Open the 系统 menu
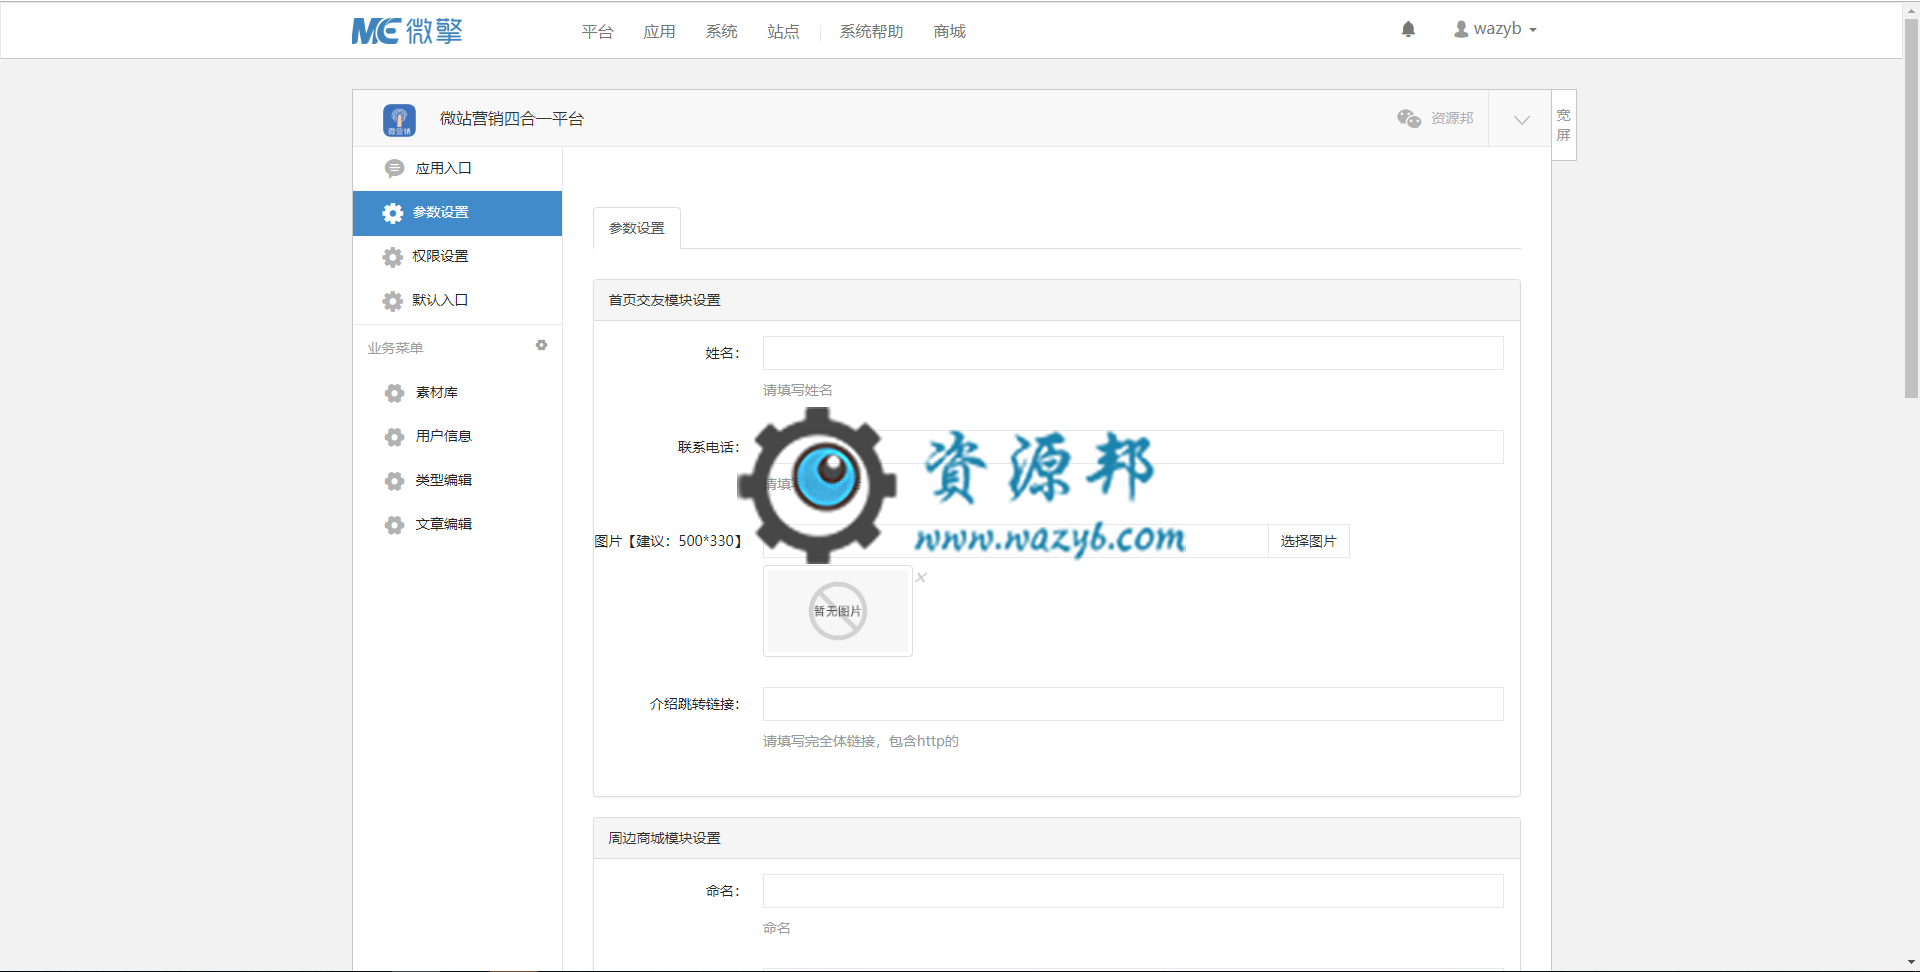1920x972 pixels. pos(721,32)
